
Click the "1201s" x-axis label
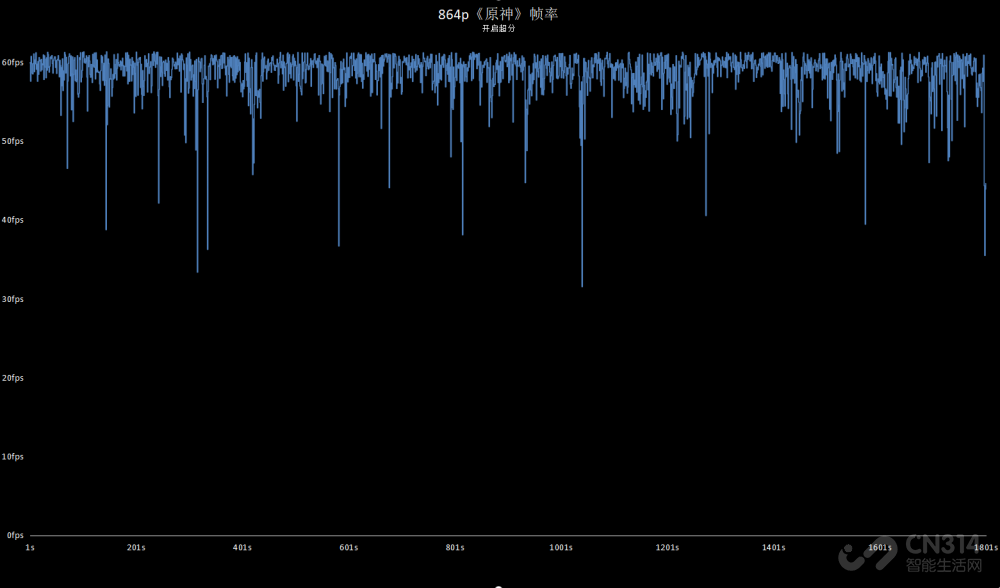click(667, 548)
